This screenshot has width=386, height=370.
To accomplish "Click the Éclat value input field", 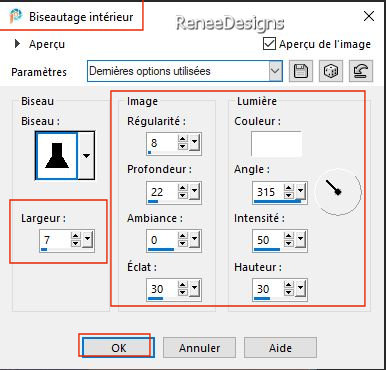I will (x=162, y=289).
